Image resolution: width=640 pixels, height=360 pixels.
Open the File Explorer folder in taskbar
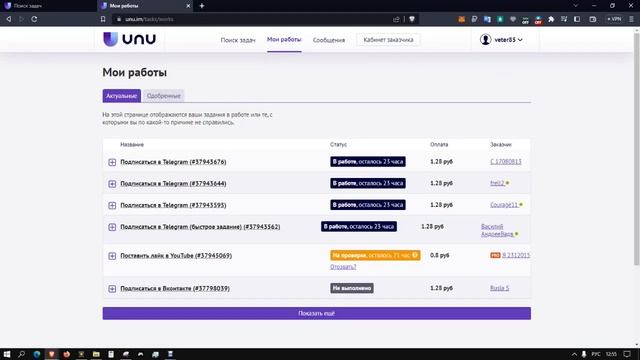96,354
